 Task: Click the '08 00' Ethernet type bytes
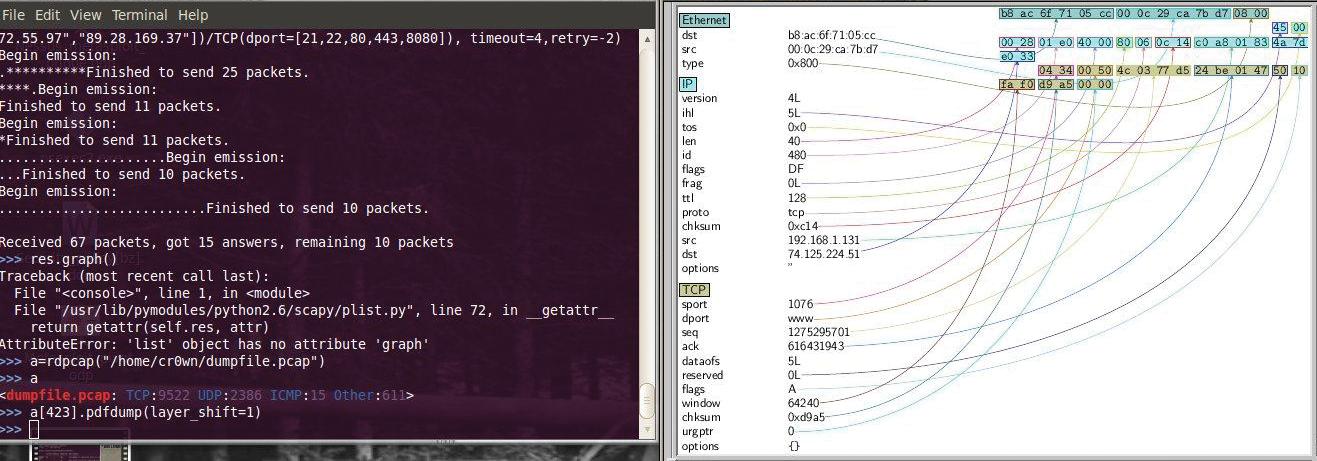[x=1251, y=13]
